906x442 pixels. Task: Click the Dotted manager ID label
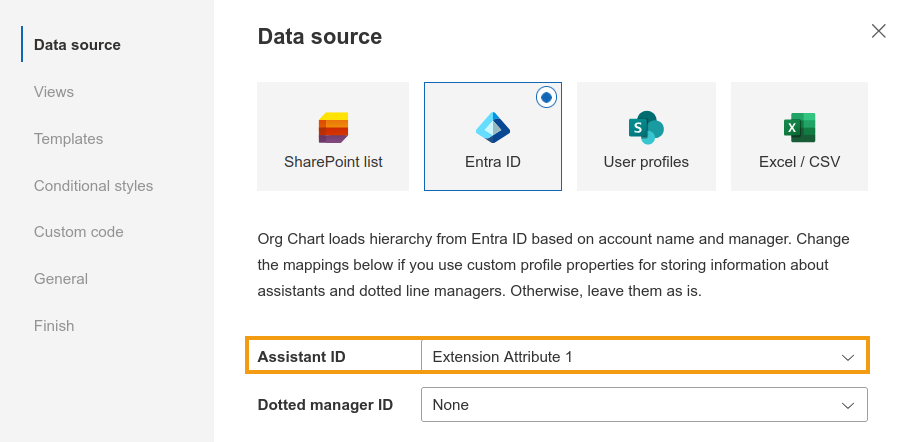(325, 404)
